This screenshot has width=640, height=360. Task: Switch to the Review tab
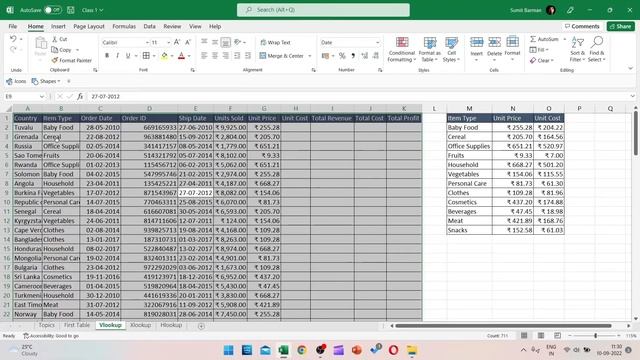172,27
